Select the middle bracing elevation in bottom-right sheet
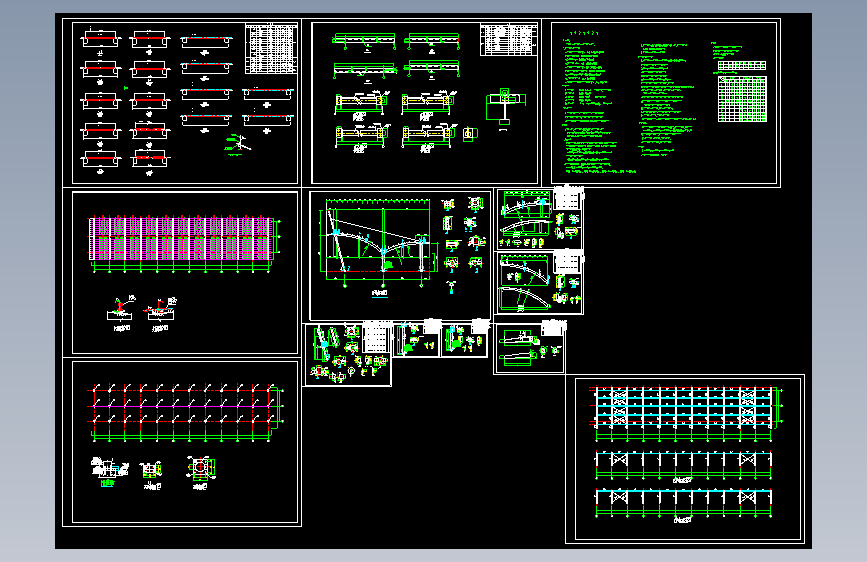The height and width of the screenshot is (562, 867). point(683,465)
